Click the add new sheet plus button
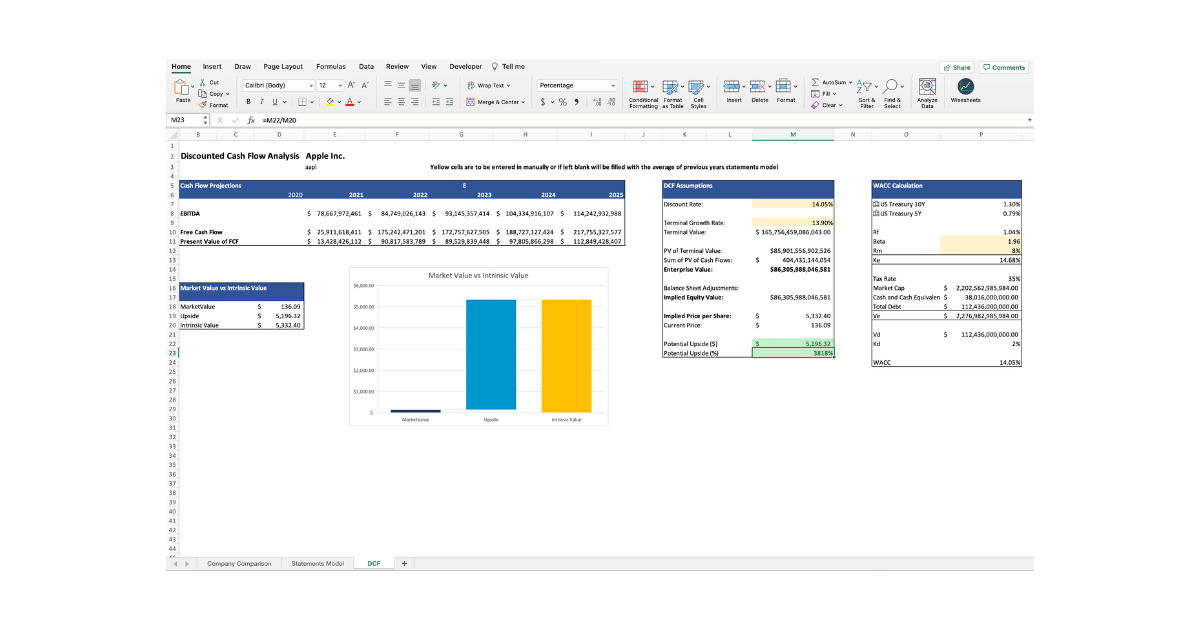Screen dimensions: 1200x630 (402, 563)
